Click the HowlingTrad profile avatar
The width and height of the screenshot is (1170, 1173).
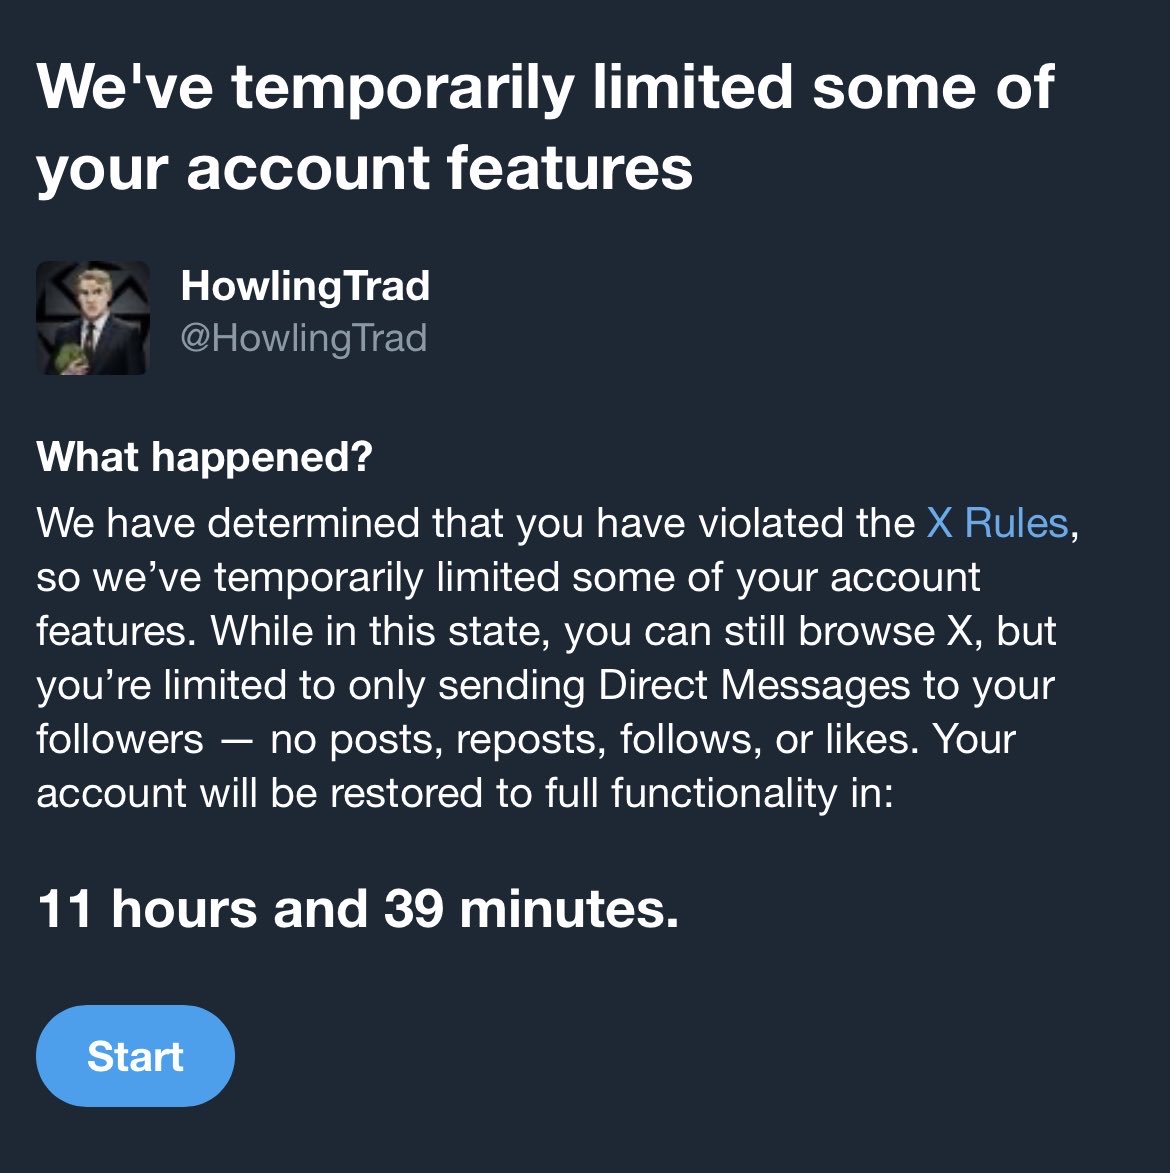click(93, 317)
